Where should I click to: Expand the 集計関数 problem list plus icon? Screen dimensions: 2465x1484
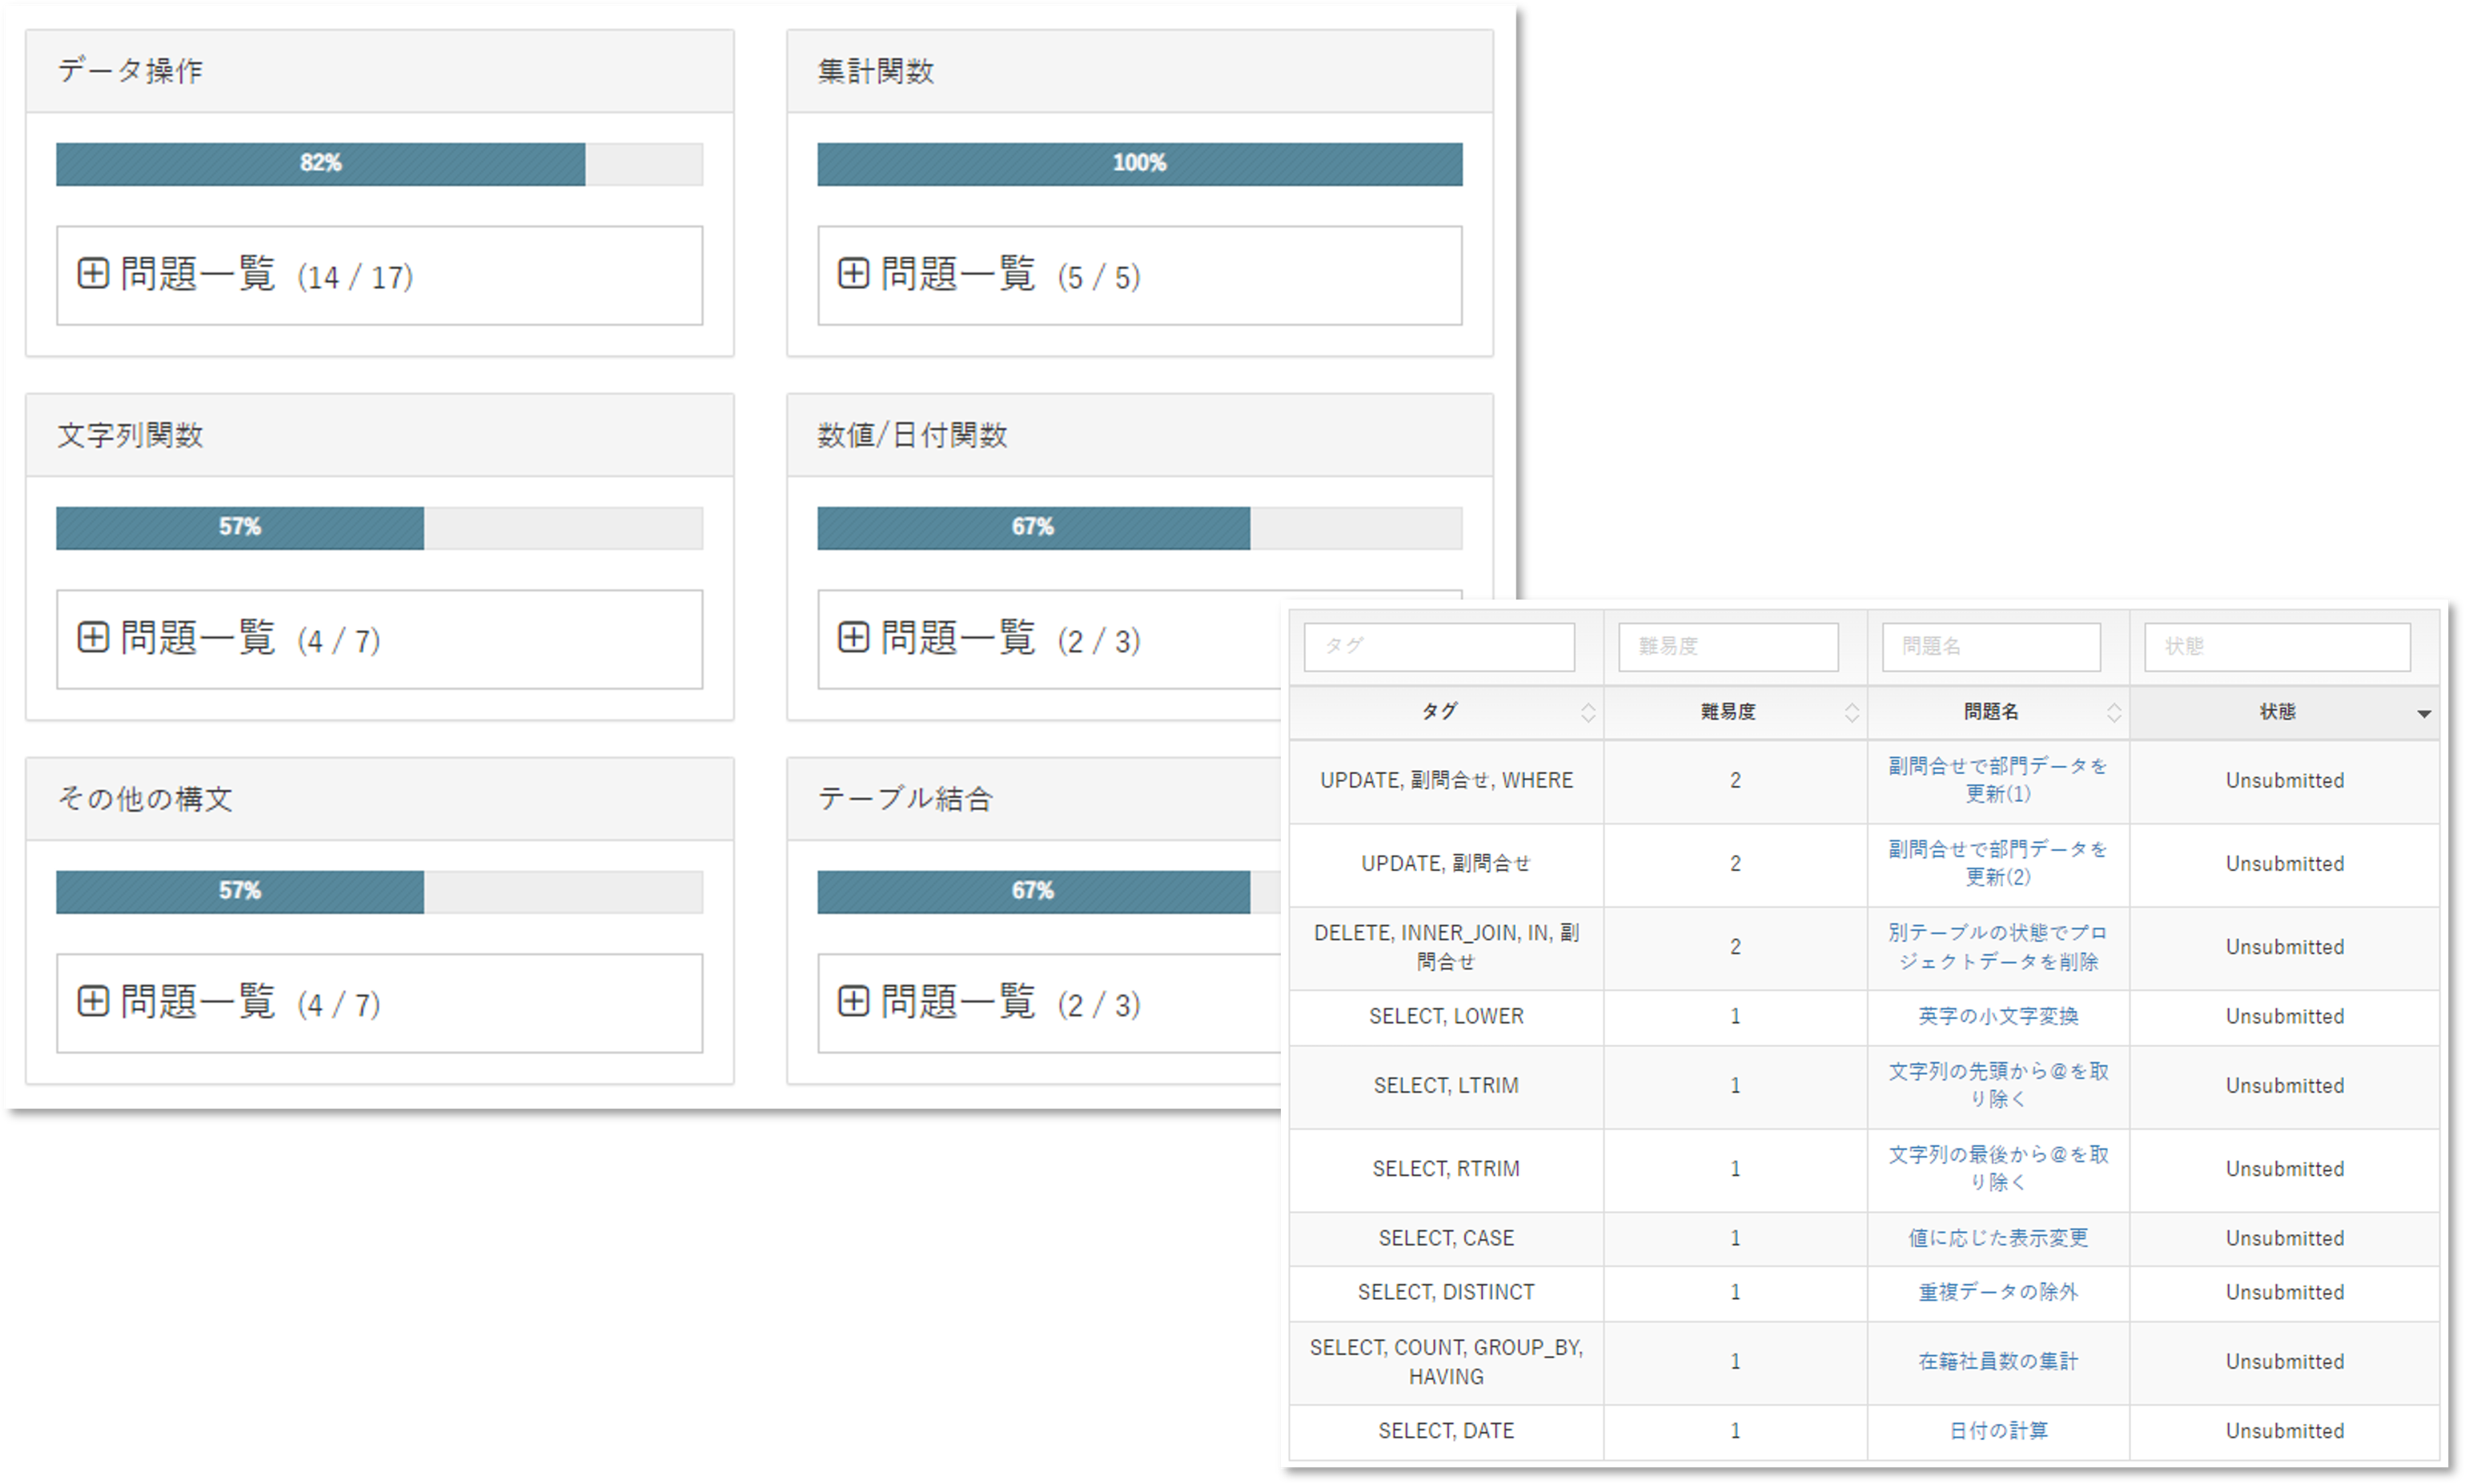click(853, 273)
